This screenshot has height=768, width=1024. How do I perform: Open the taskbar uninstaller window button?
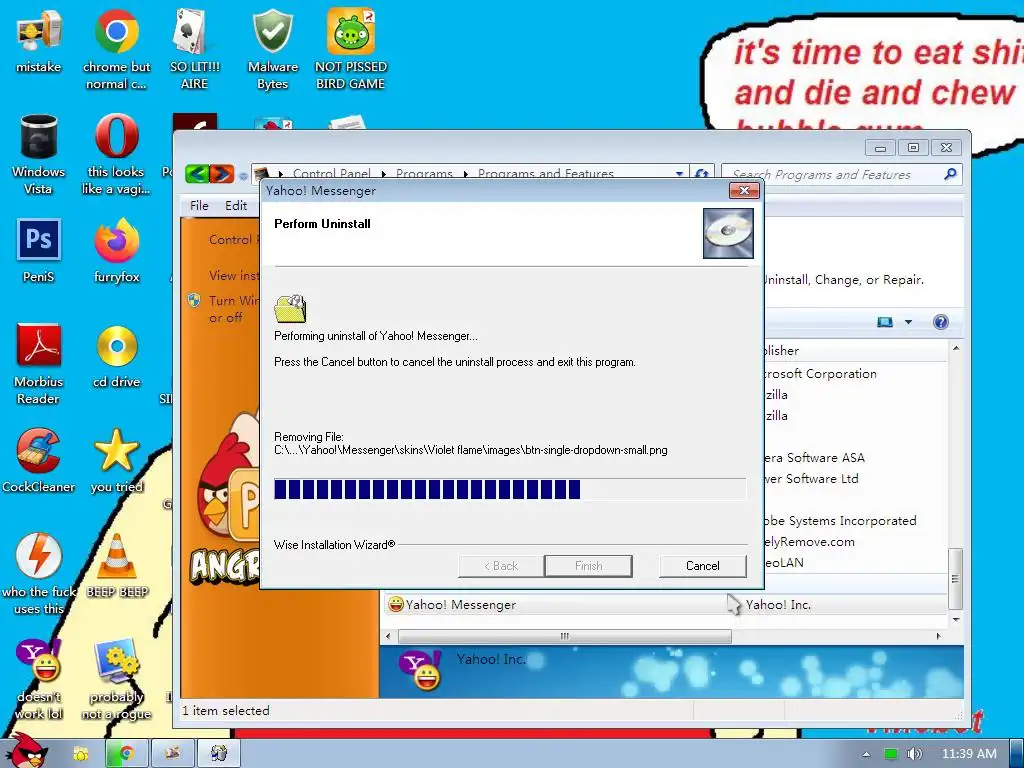(x=219, y=754)
